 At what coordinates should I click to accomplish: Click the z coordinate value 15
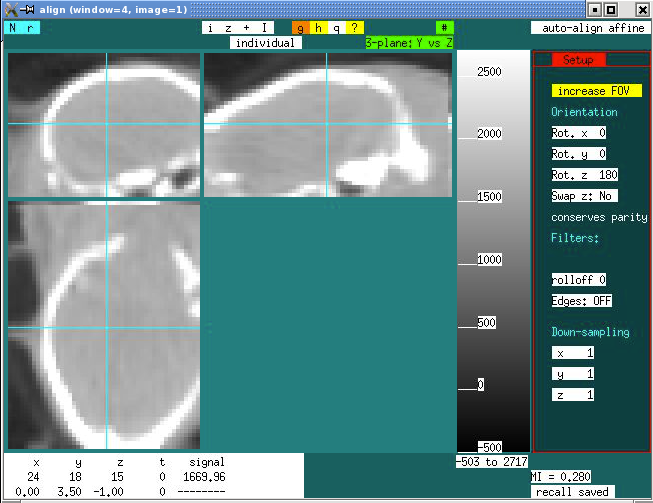117,476
